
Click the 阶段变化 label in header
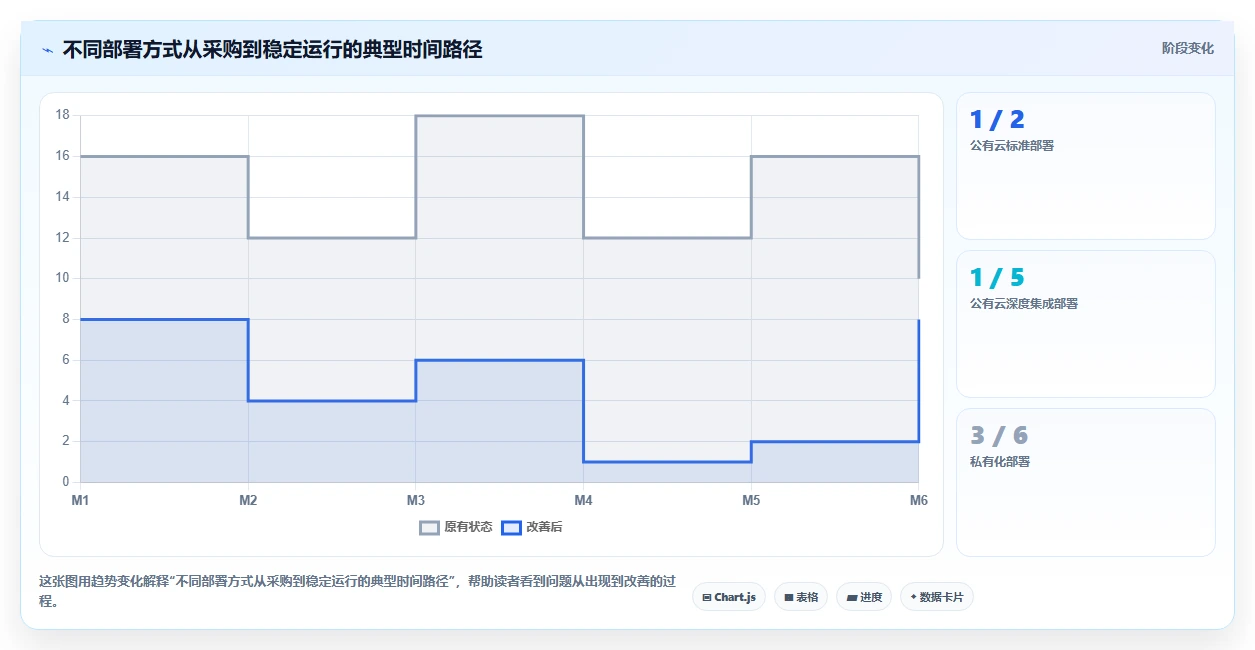1188,48
